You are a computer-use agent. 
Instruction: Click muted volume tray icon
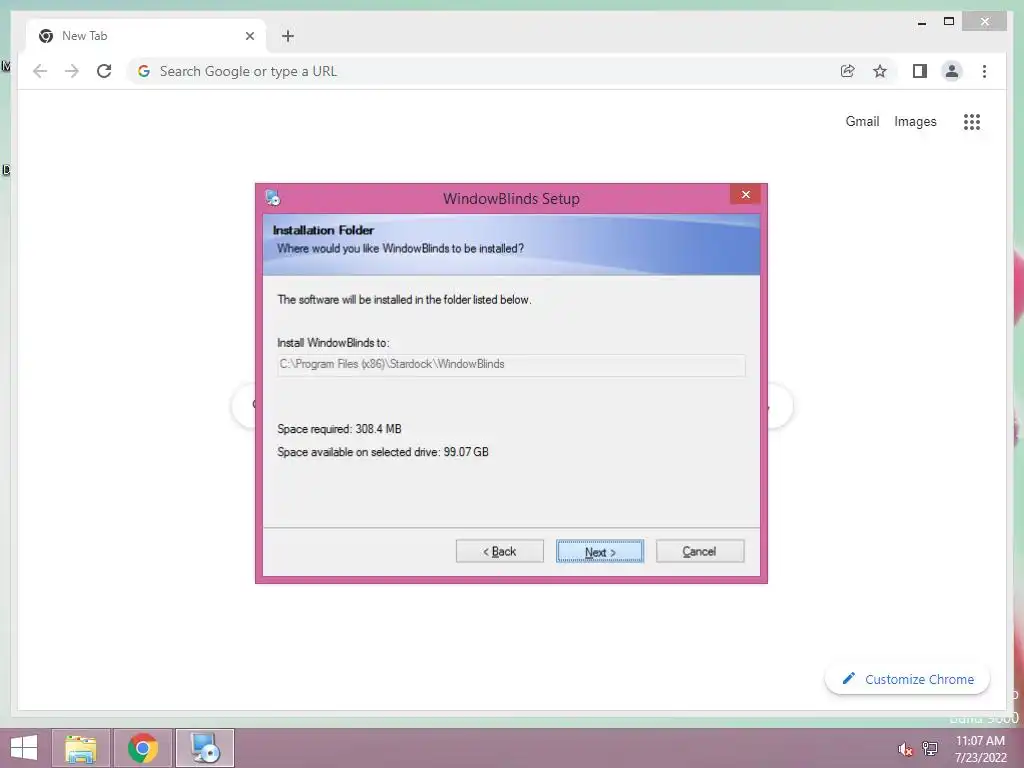pyautogui.click(x=905, y=749)
